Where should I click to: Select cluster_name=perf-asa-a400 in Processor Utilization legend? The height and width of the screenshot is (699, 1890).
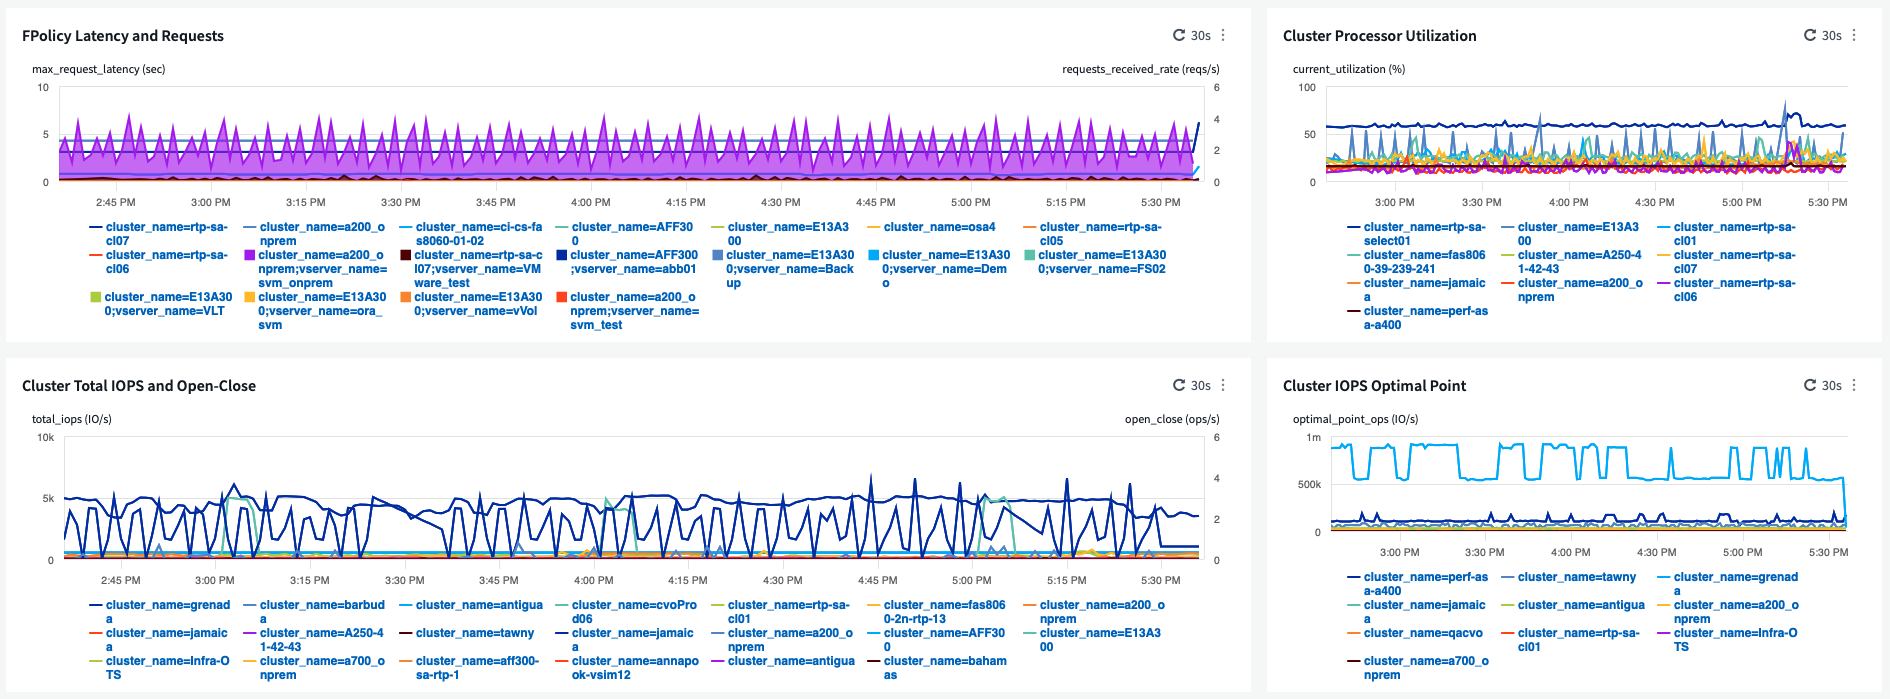[1426, 318]
